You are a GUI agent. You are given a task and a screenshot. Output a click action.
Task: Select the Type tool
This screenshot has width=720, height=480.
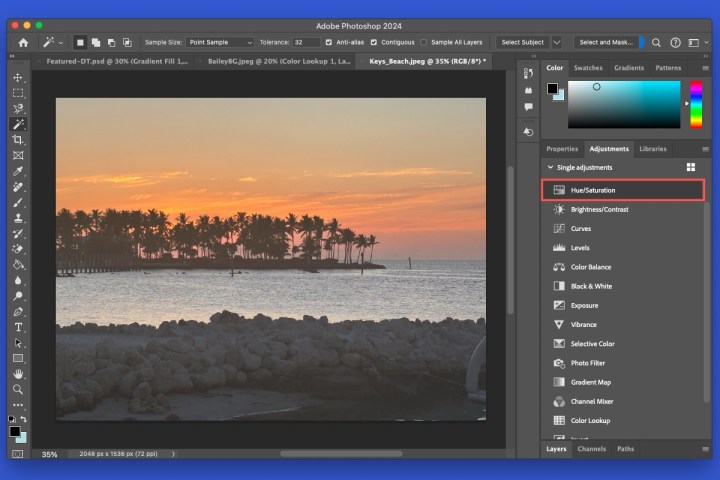(x=18, y=327)
